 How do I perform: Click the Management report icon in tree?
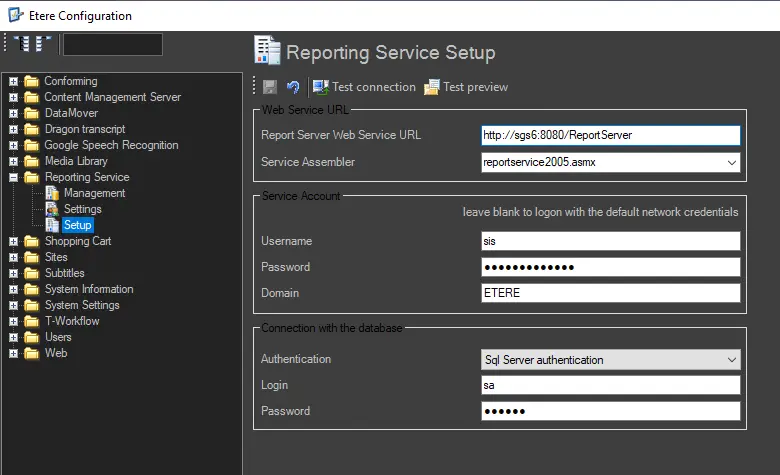52,193
